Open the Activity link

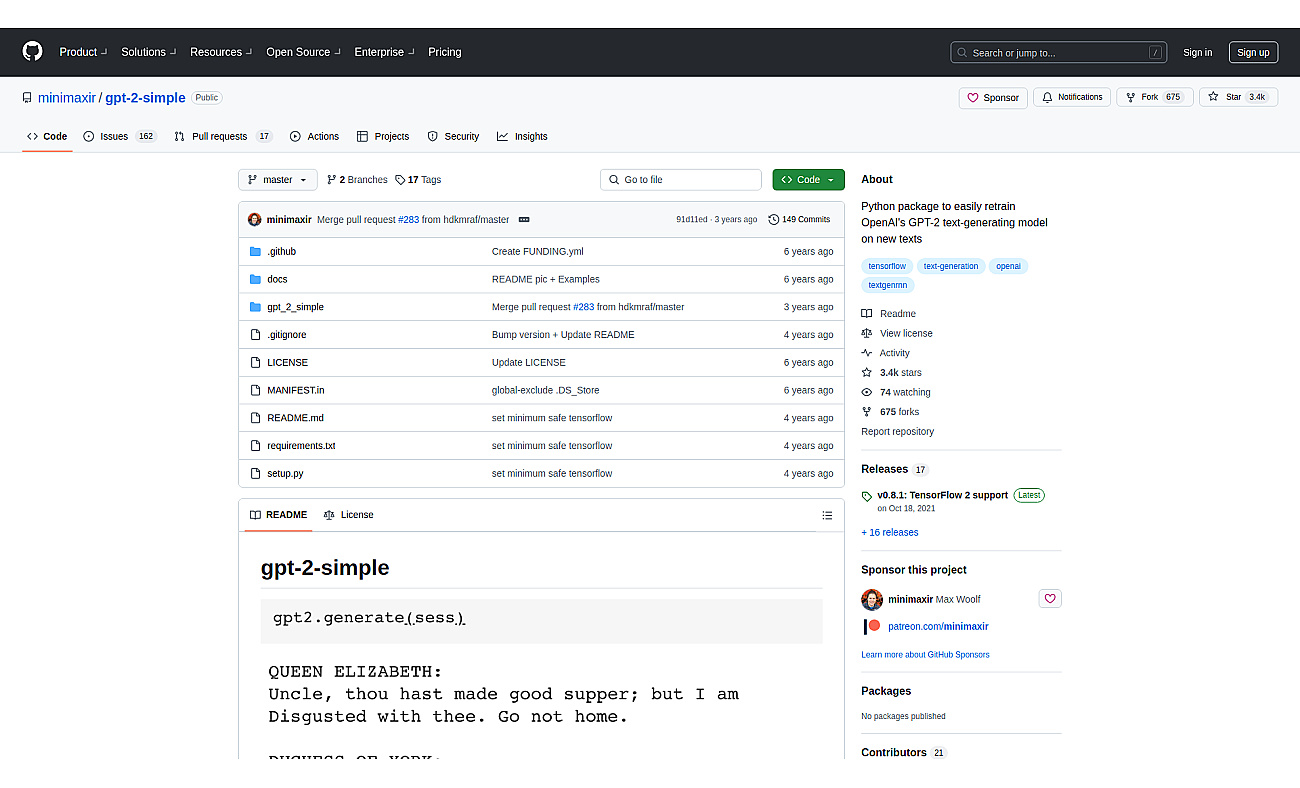(886, 353)
